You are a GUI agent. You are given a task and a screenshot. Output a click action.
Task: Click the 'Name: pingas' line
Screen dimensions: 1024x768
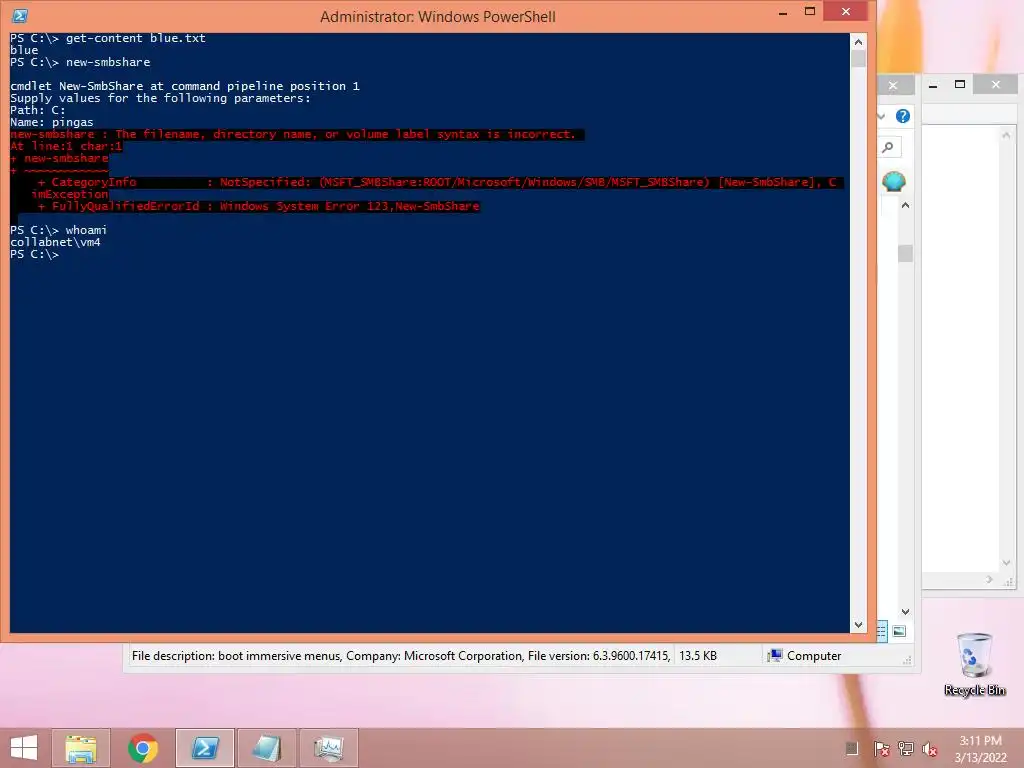[52, 122]
